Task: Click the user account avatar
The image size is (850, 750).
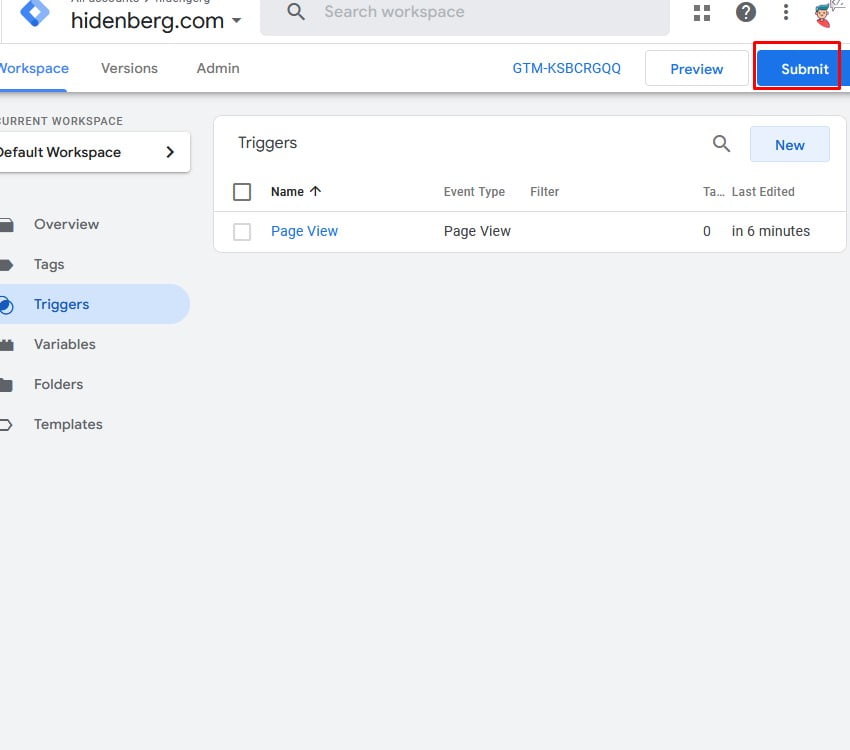Action: (826, 12)
